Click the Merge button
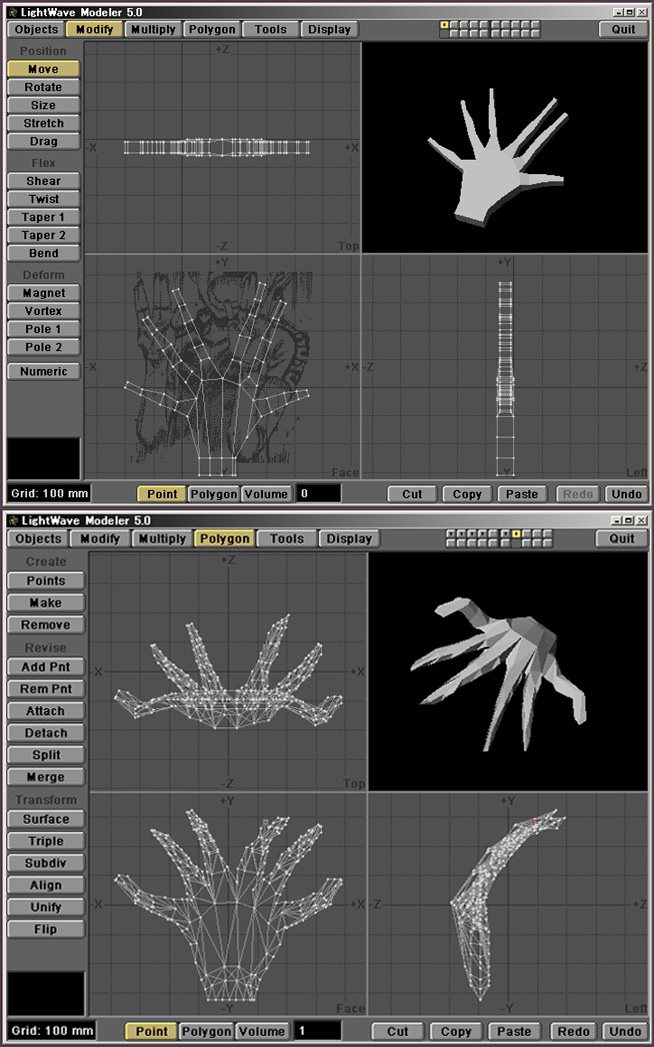The width and height of the screenshot is (654, 1047). [x=45, y=777]
